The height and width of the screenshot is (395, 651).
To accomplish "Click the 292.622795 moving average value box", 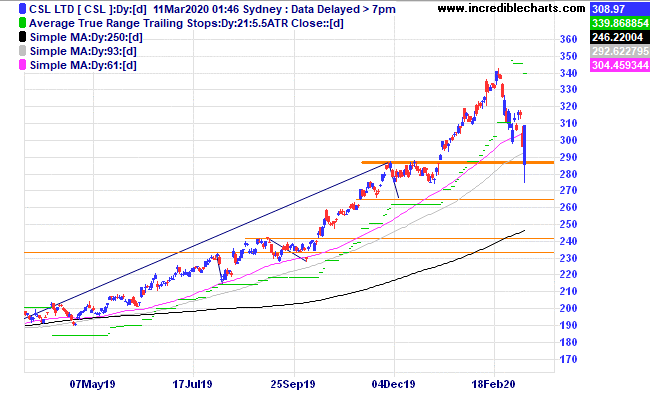I will point(620,51).
